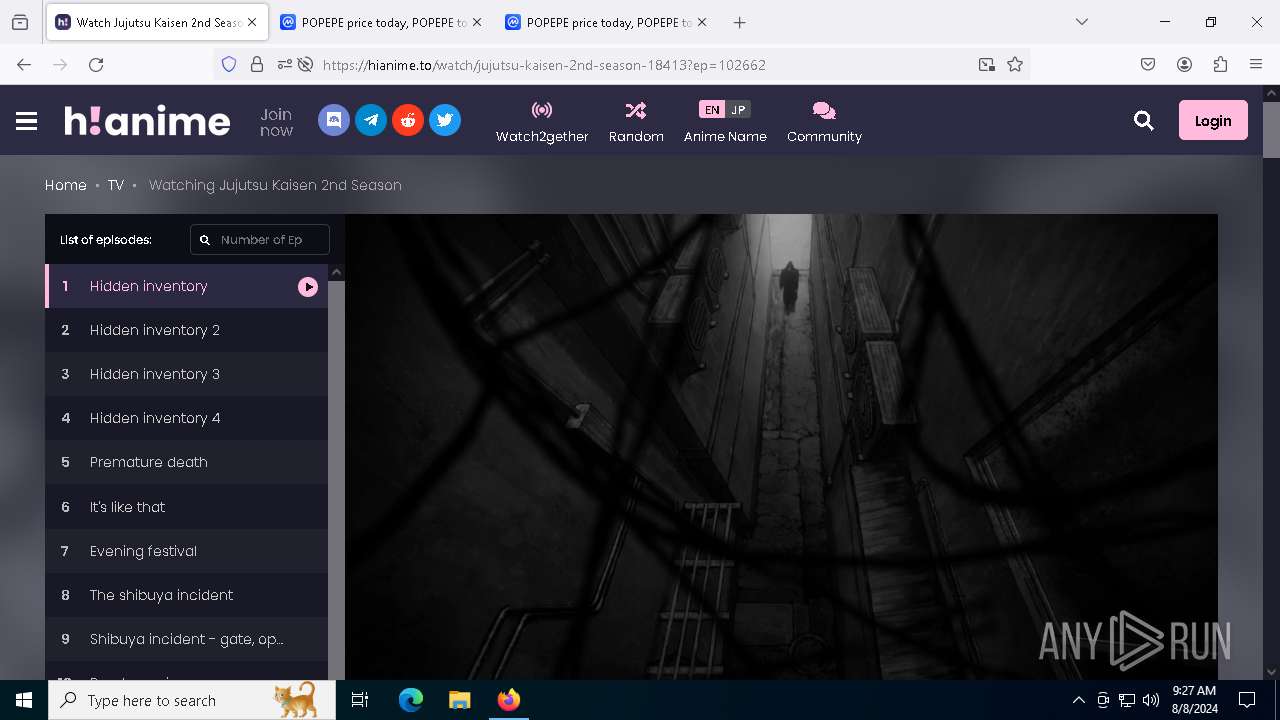Viewport: 1280px width, 720px height.
Task: Pick a Random anime
Action: coord(636,122)
